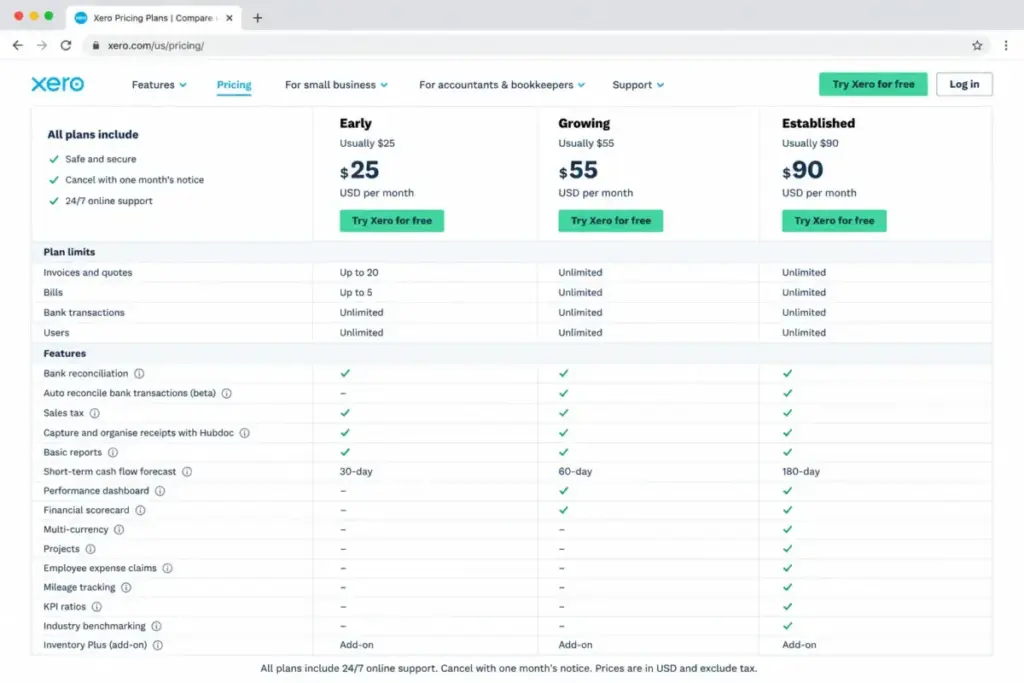
Task: Click 'Up to 5' bills cell
Action: (356, 293)
